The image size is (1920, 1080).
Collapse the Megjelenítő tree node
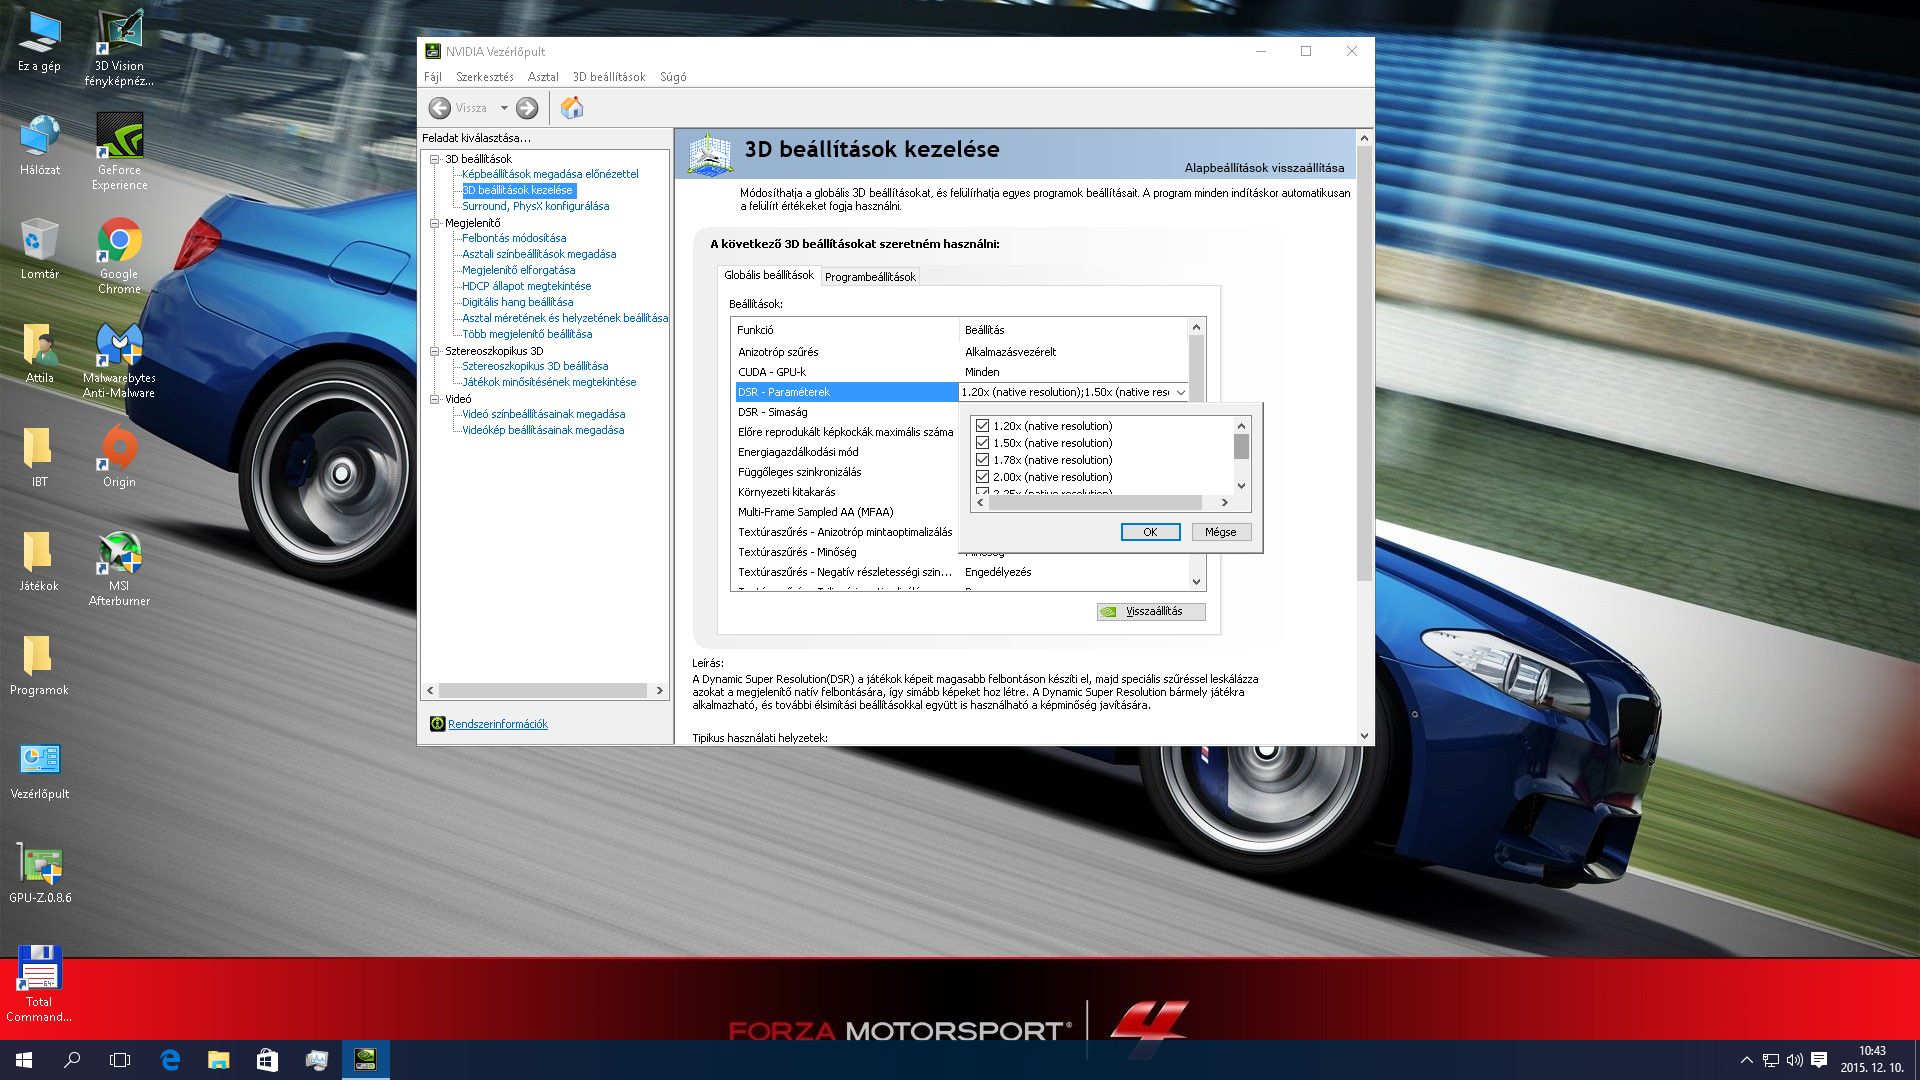435,223
